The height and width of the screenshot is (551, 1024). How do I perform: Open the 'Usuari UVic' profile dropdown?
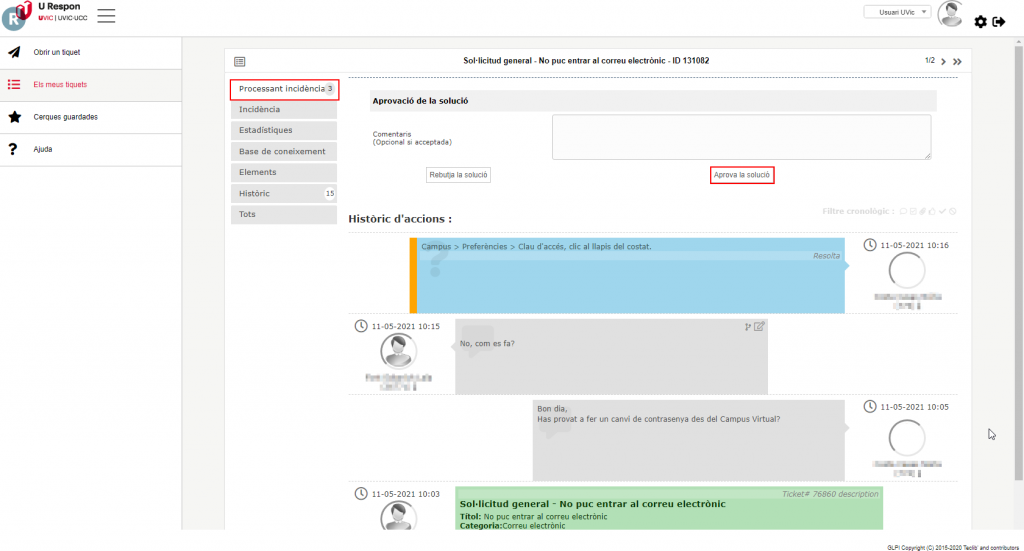click(x=896, y=12)
